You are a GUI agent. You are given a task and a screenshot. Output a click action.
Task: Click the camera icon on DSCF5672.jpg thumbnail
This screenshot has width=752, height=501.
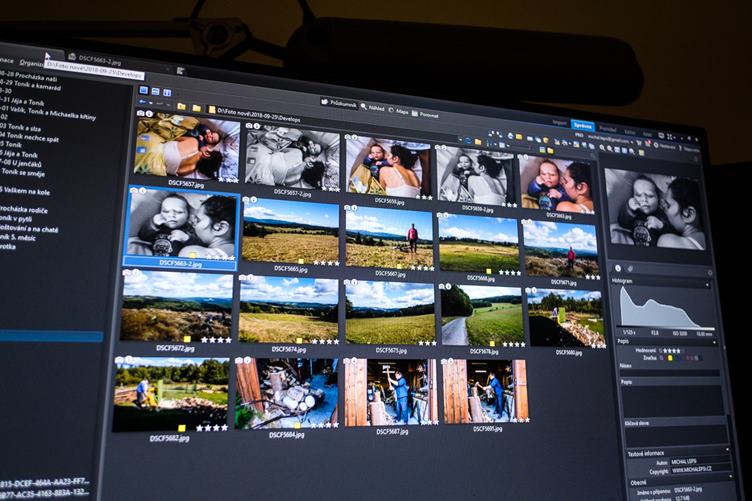tap(127, 273)
